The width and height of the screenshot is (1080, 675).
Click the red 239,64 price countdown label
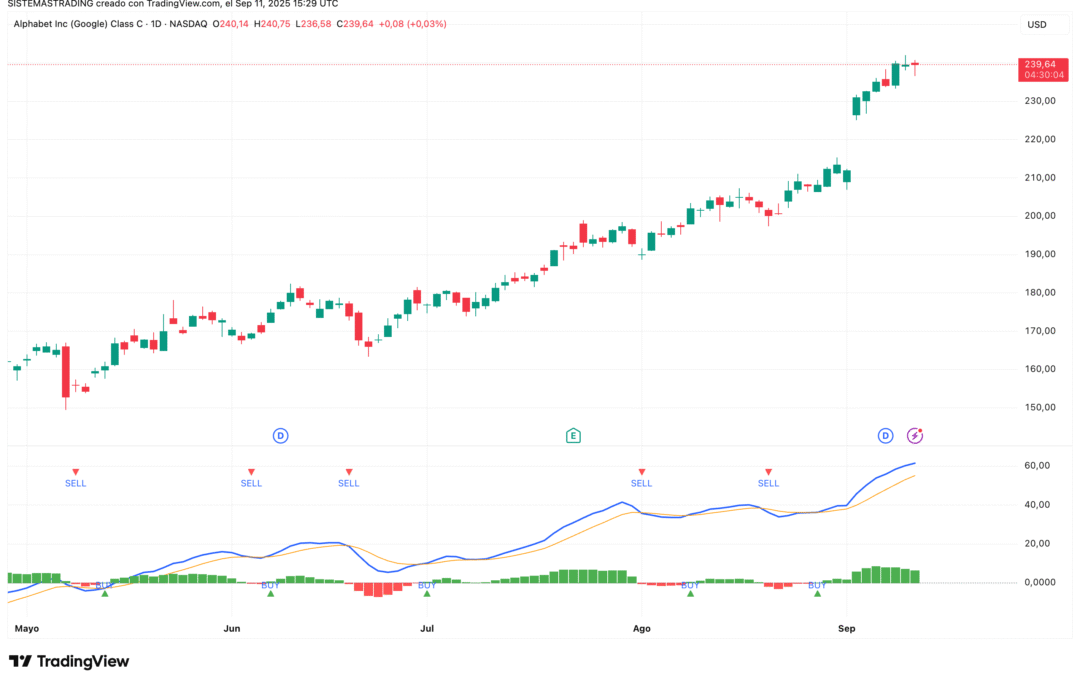(x=1043, y=70)
